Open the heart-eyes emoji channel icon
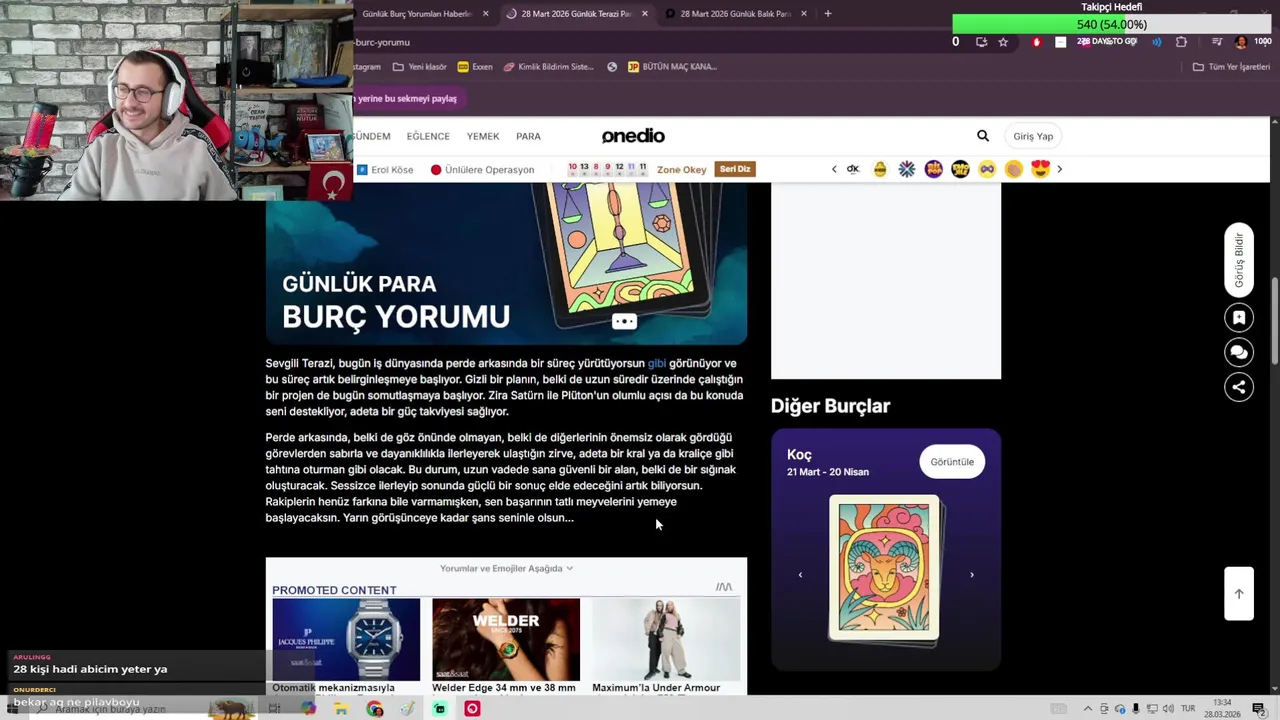The width and height of the screenshot is (1280, 720). pyautogui.click(x=1040, y=169)
